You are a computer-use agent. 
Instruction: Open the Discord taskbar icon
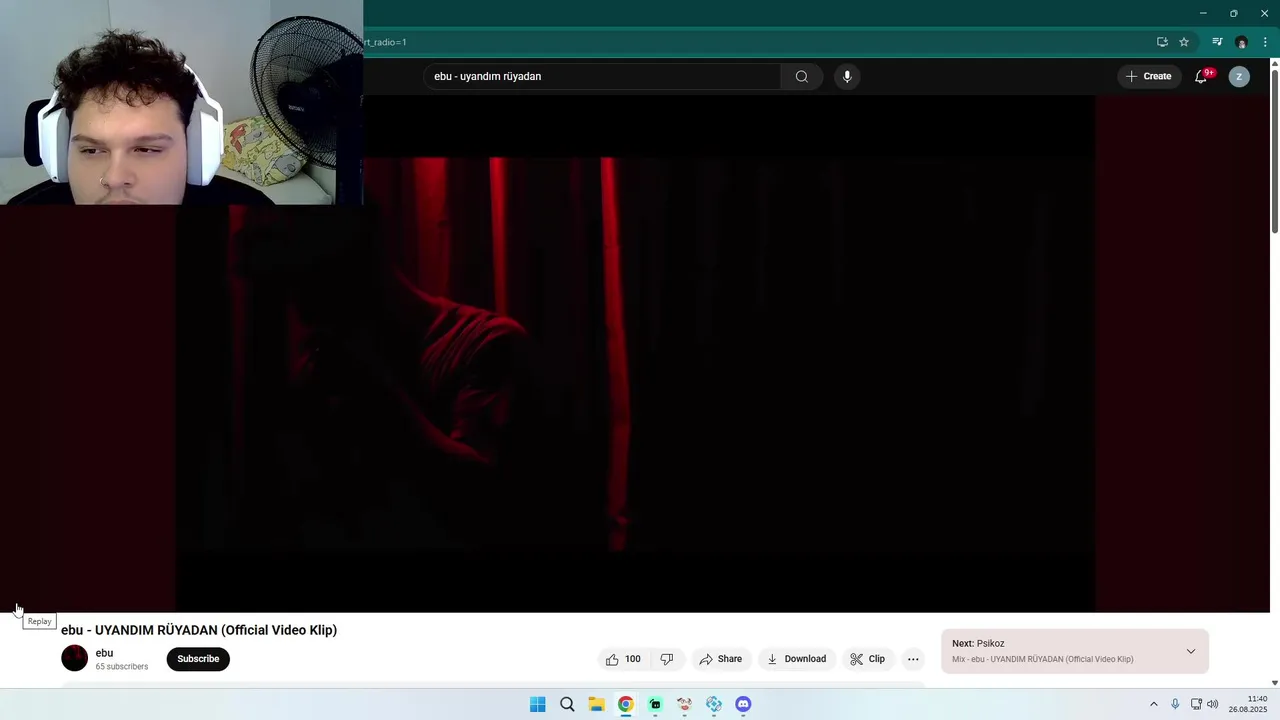(743, 704)
